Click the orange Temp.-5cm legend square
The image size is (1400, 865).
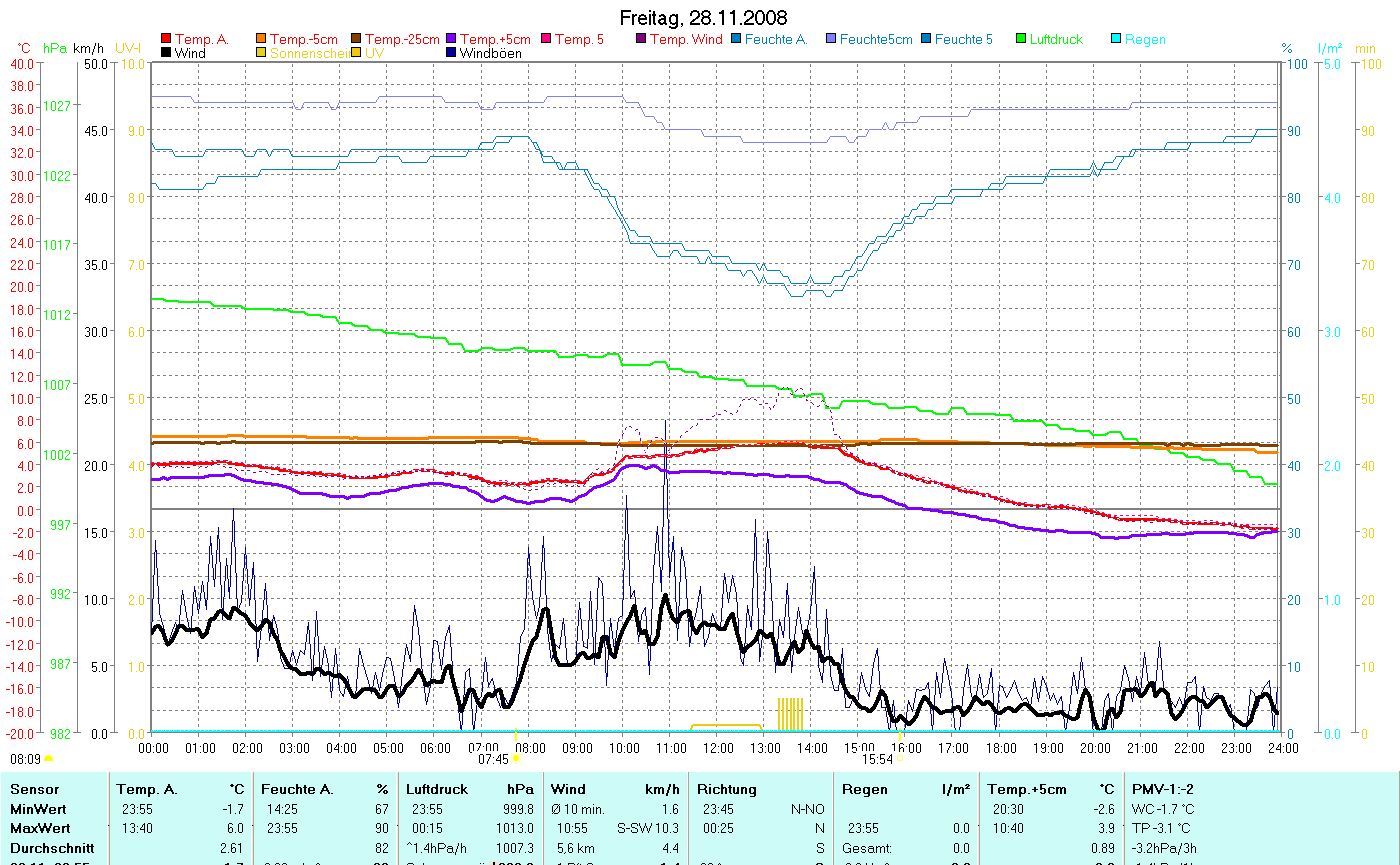pyautogui.click(x=262, y=39)
